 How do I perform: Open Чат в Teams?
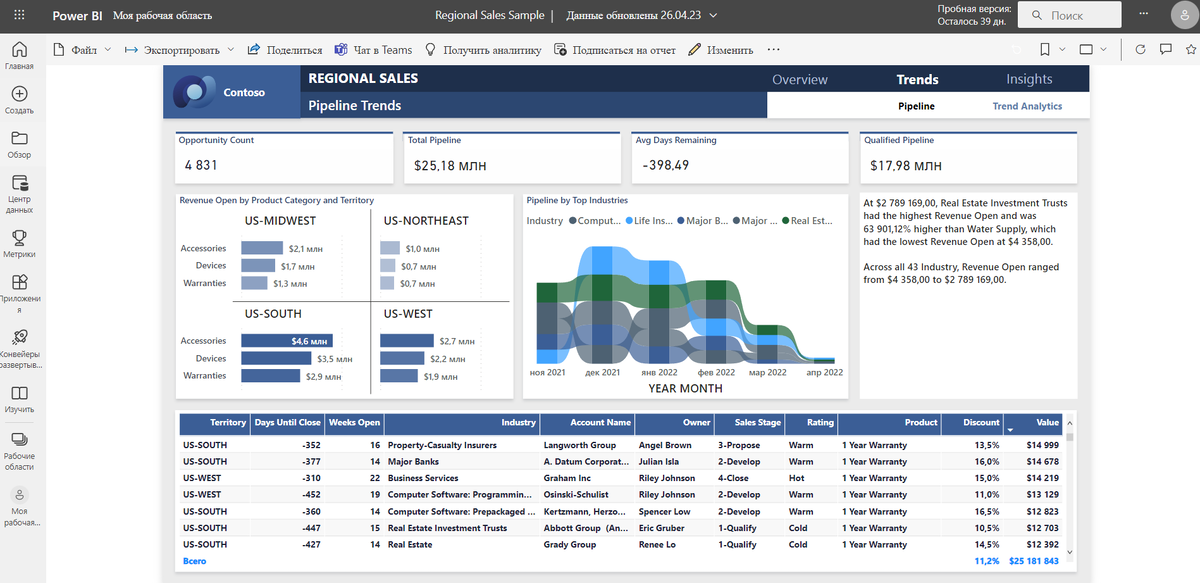373,49
